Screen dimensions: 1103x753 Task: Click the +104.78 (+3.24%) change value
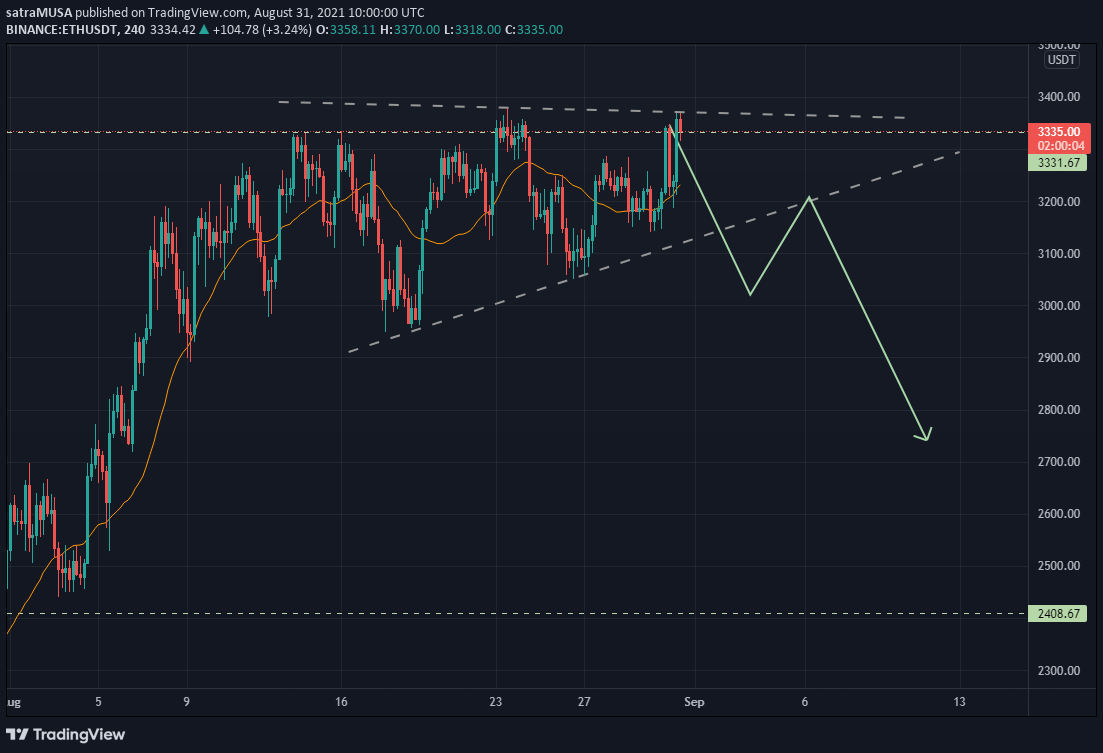click(x=261, y=30)
